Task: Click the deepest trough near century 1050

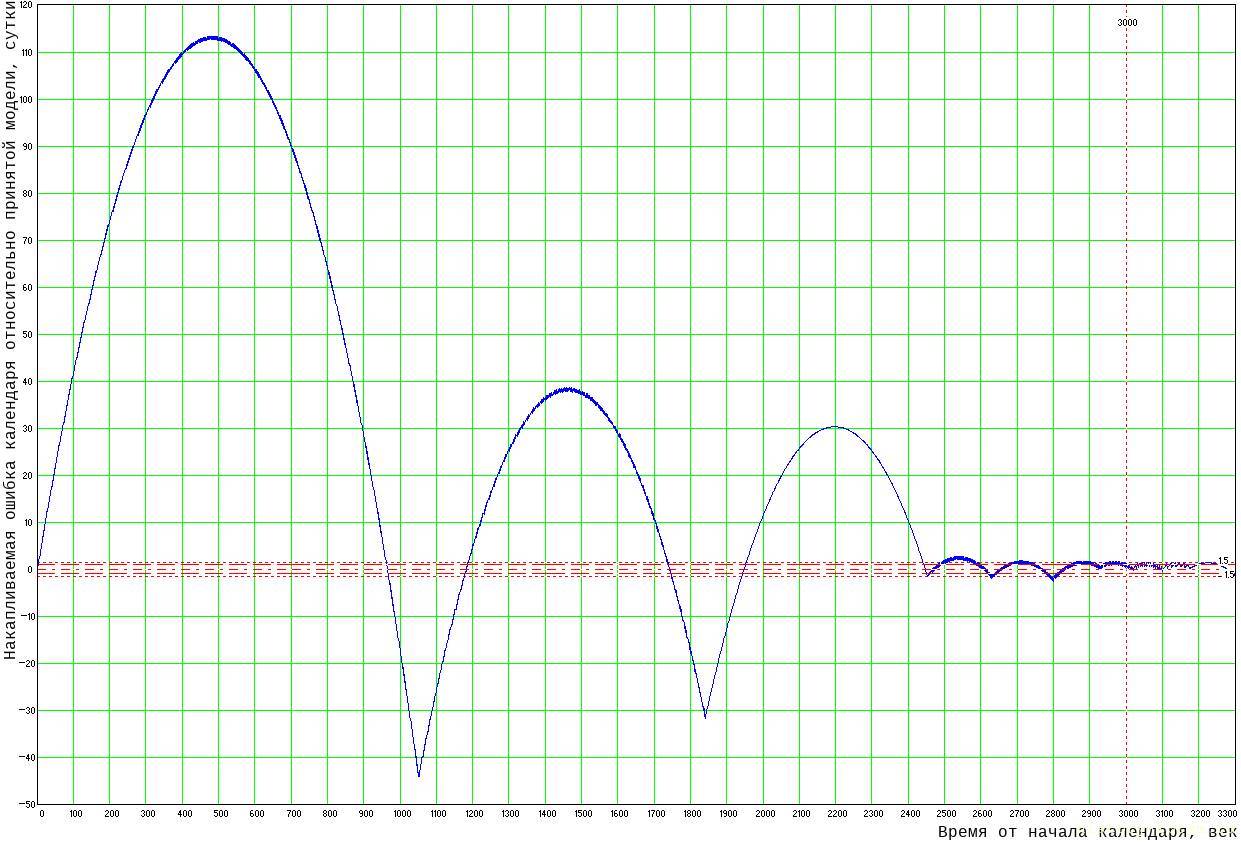Action: (418, 775)
